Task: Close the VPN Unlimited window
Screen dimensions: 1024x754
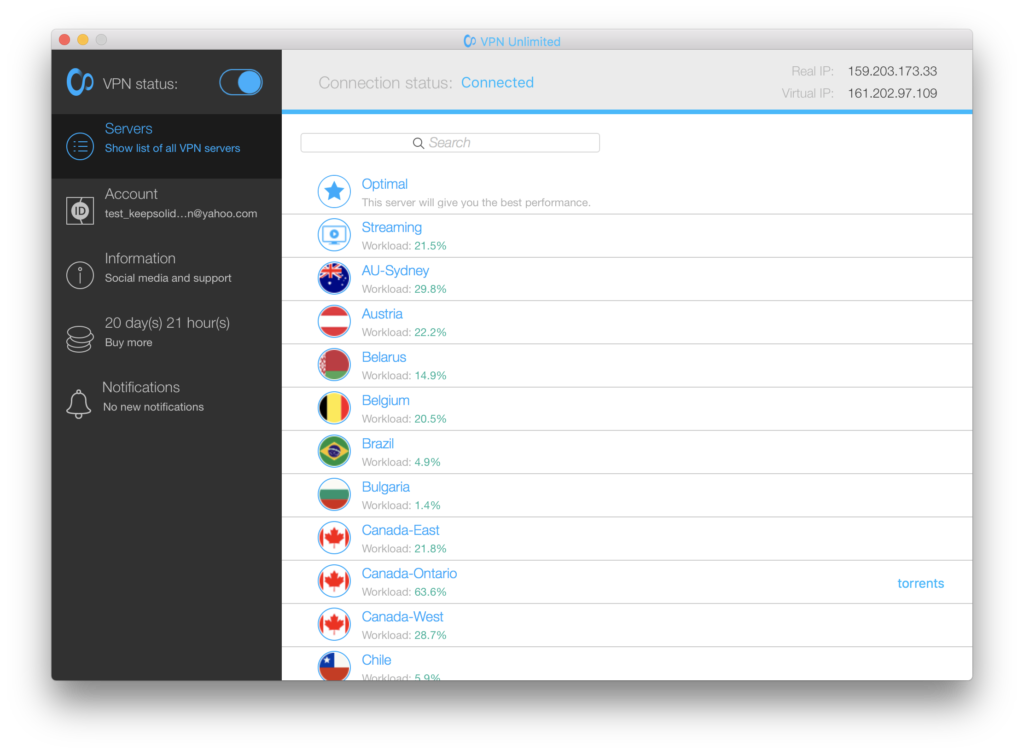Action: tap(65, 40)
